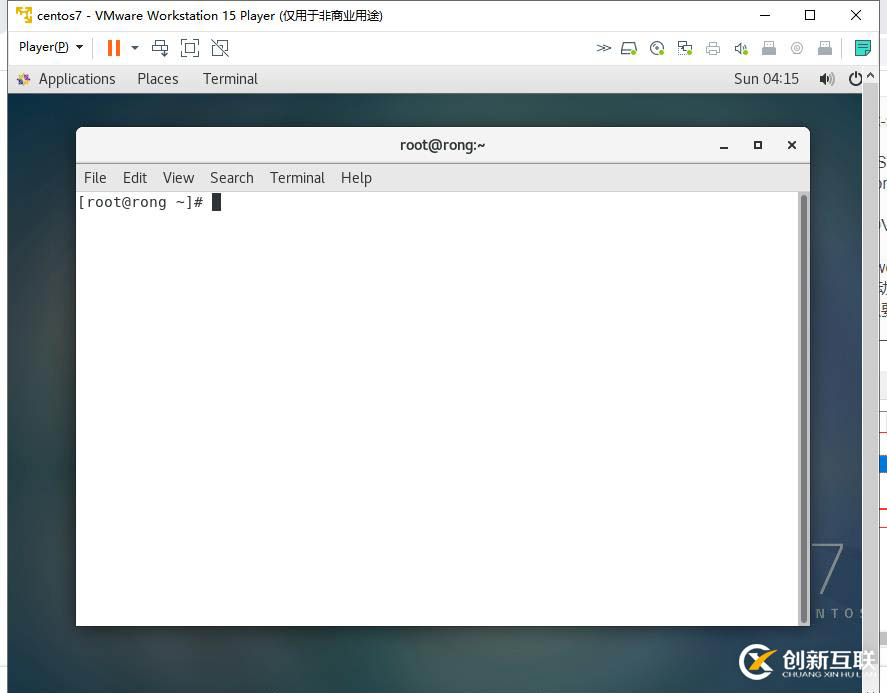Viewport: 887px width, 693px height.
Task: Open the Player(P) menu dropdown
Action: tap(51, 47)
